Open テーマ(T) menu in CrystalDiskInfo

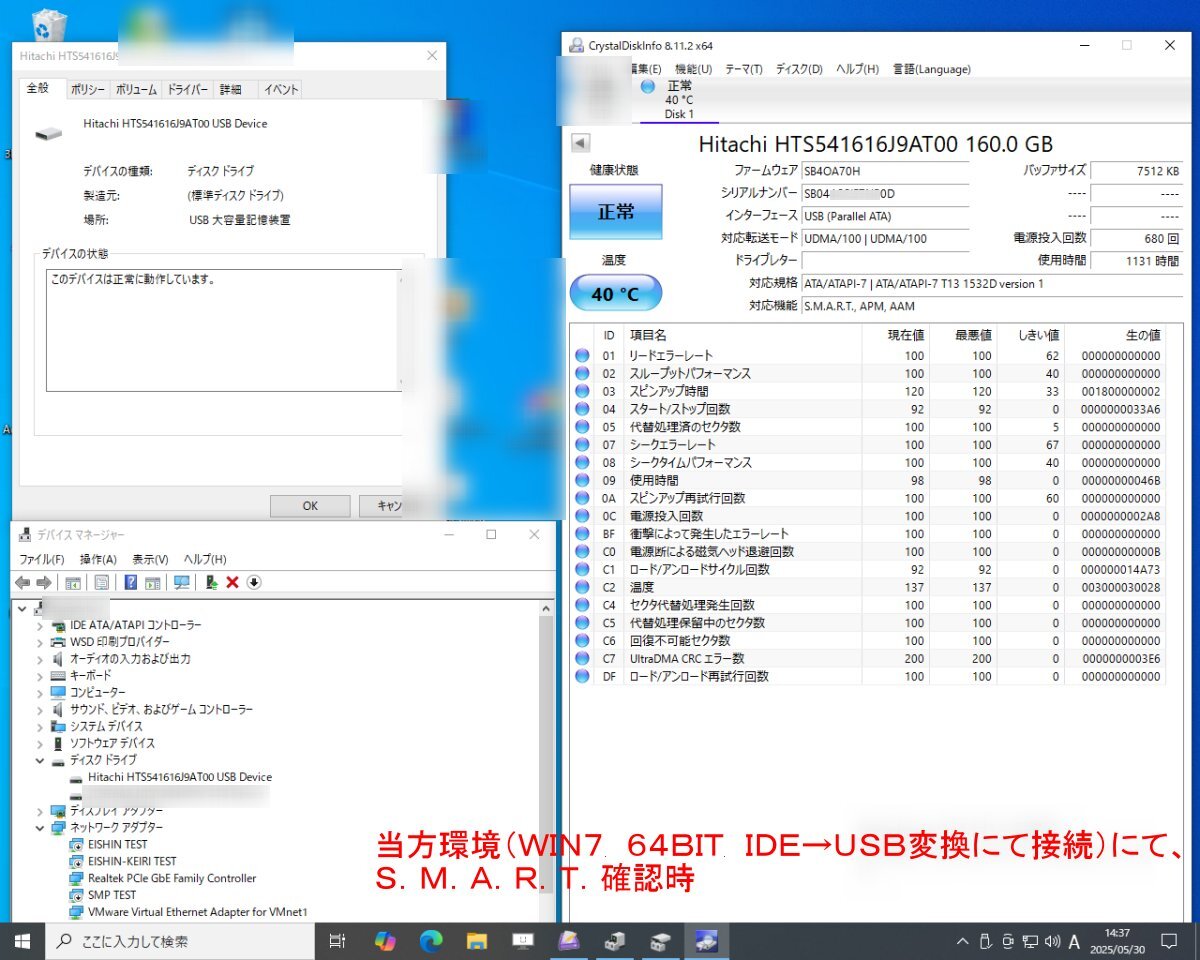pyautogui.click(x=743, y=69)
